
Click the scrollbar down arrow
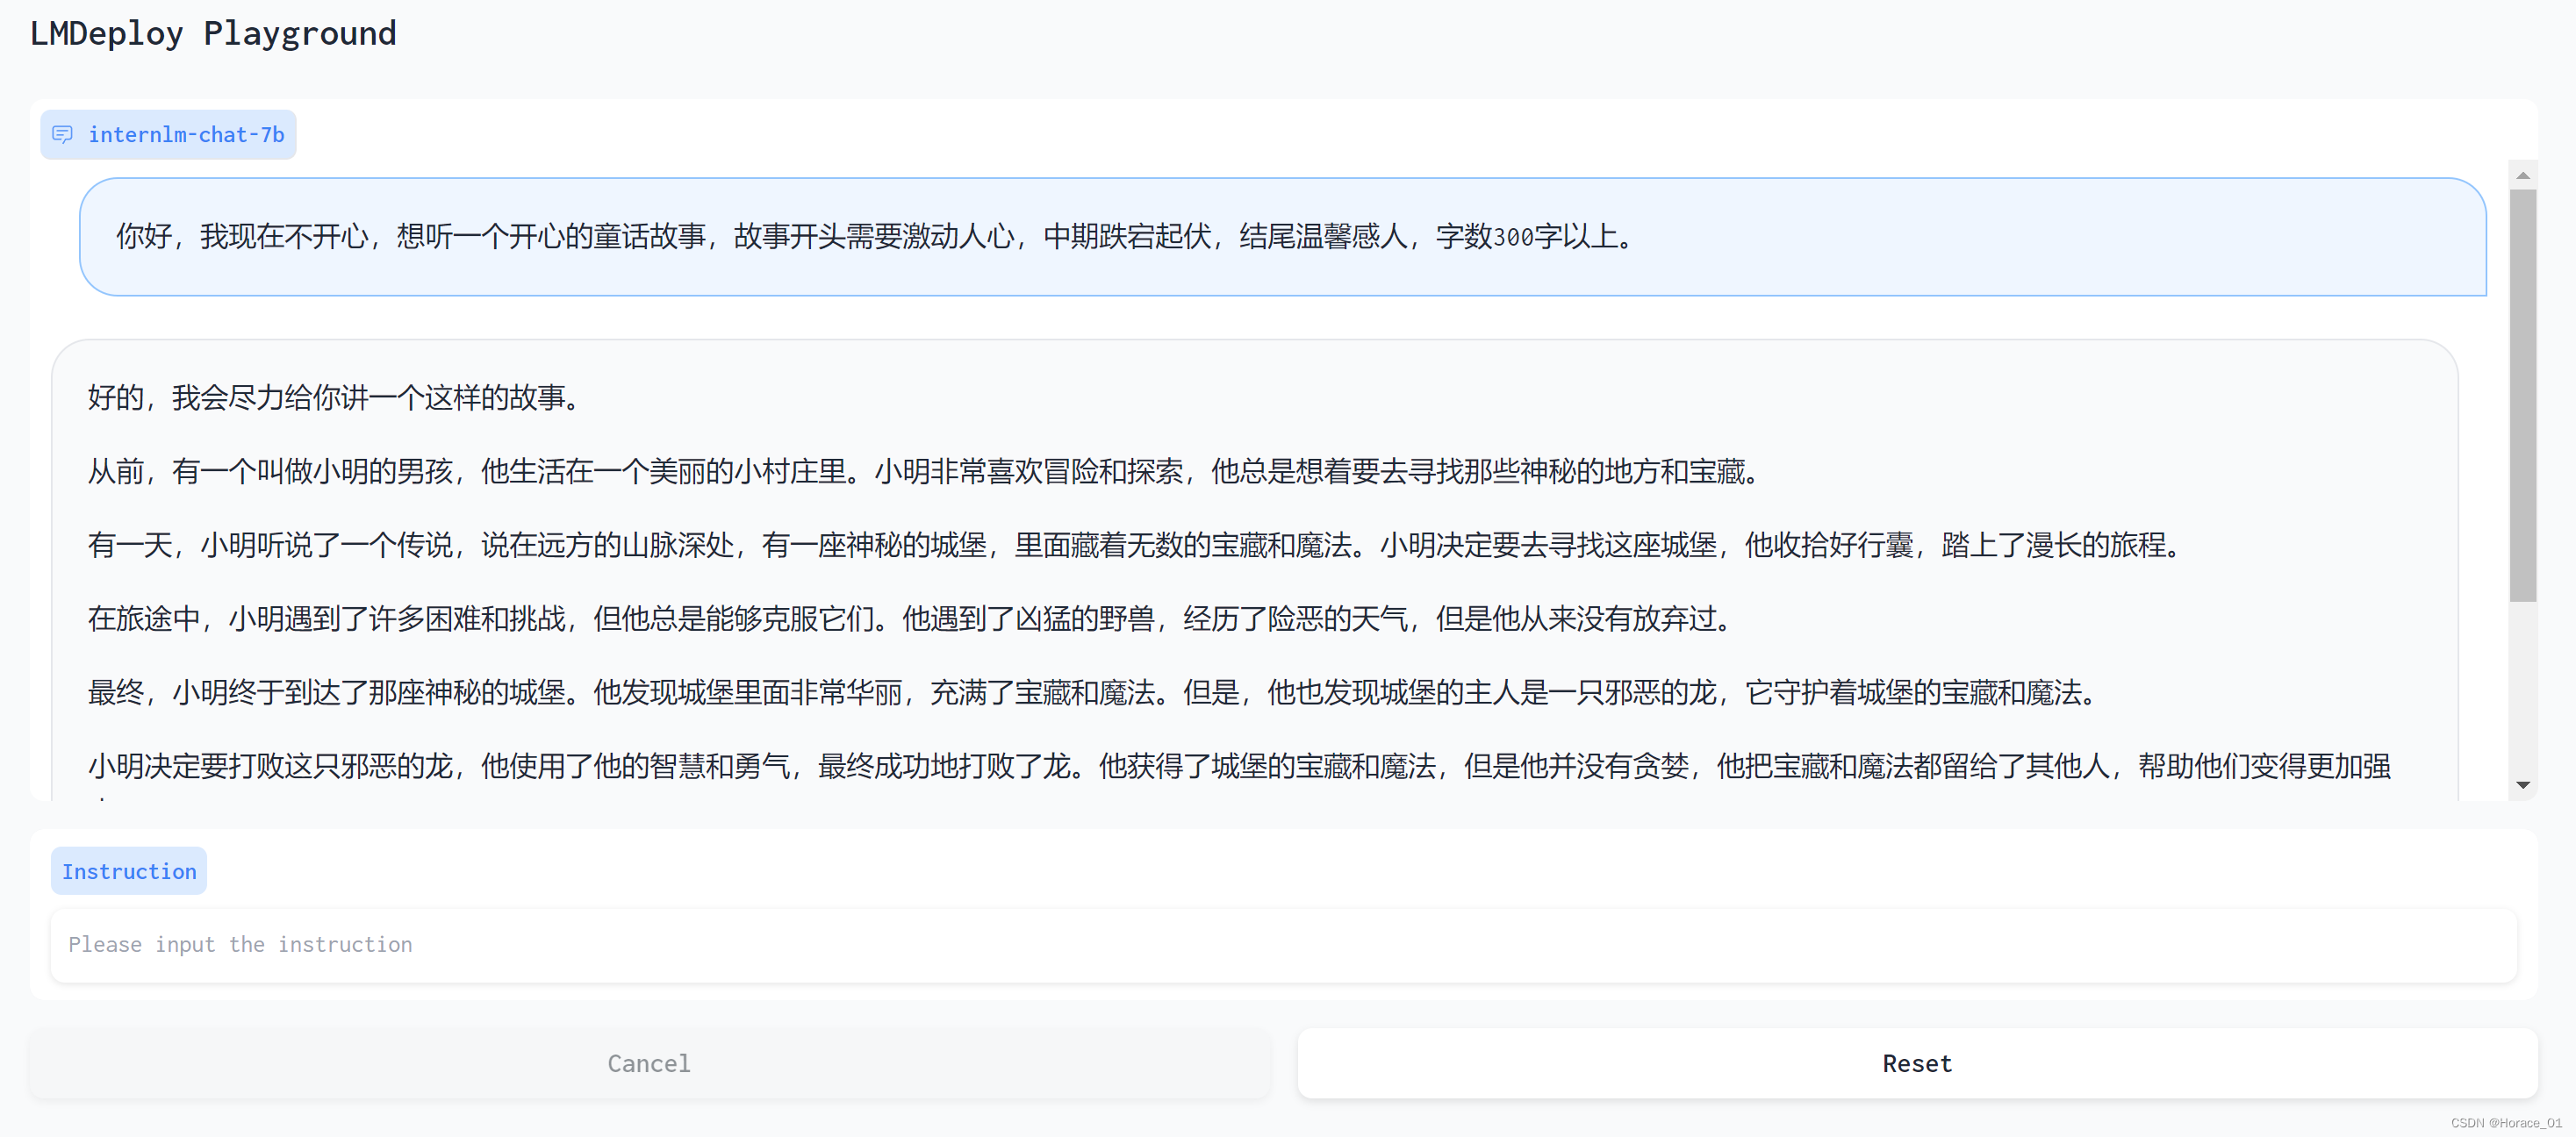click(x=2523, y=786)
